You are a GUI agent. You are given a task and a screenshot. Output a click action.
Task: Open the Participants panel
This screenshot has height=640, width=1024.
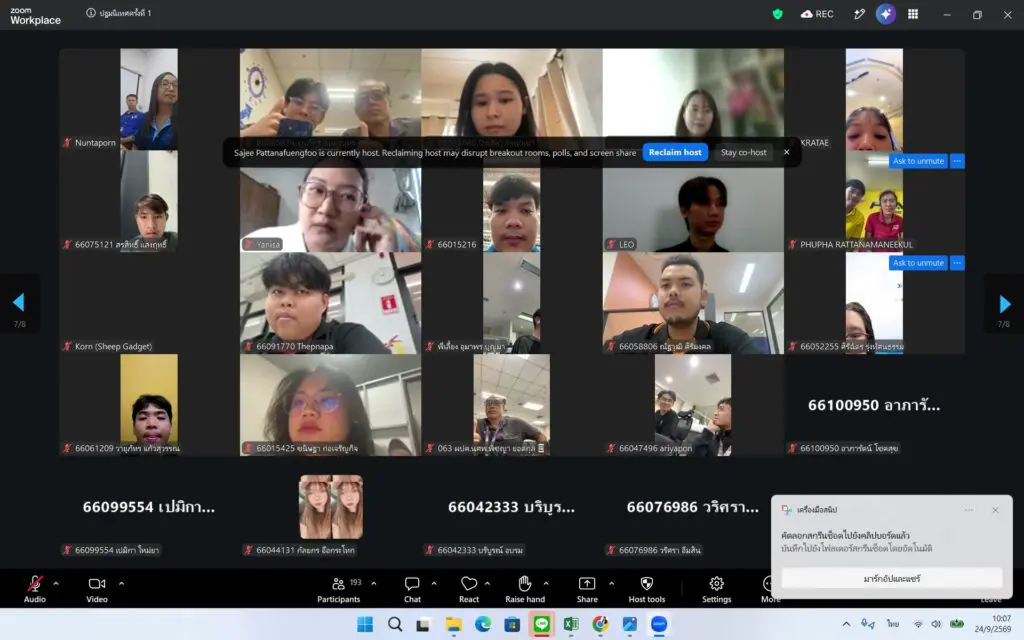(x=338, y=590)
